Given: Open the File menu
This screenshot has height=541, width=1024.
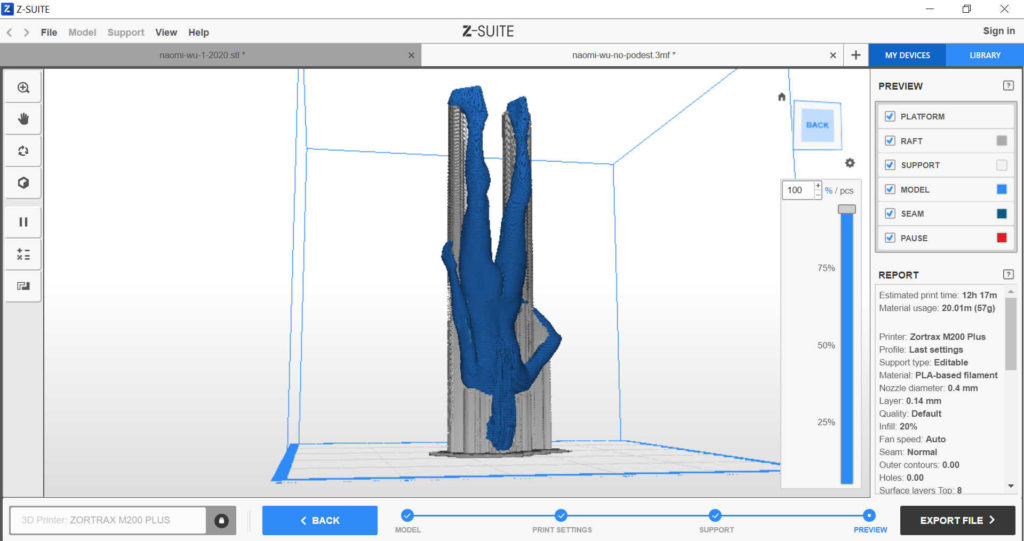Looking at the screenshot, I should coord(49,32).
